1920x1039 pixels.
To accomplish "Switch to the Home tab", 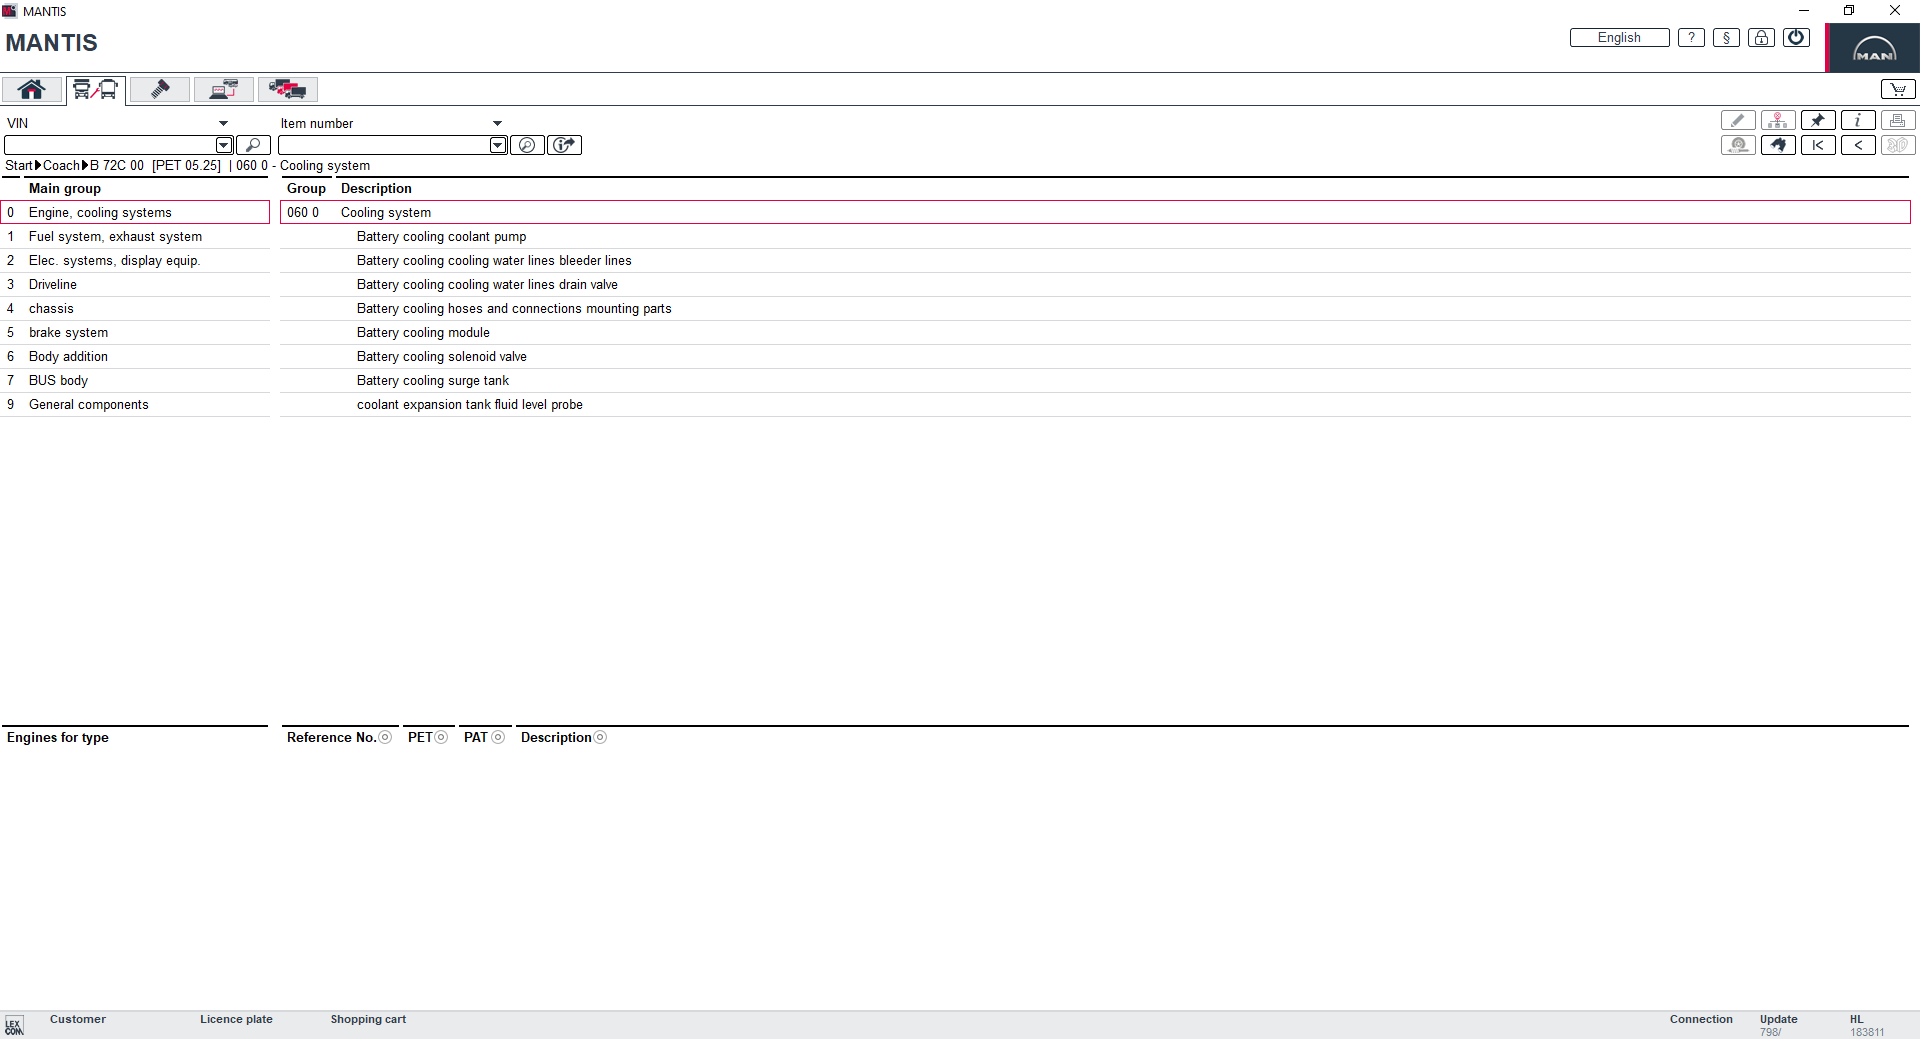I will pyautogui.click(x=32, y=90).
